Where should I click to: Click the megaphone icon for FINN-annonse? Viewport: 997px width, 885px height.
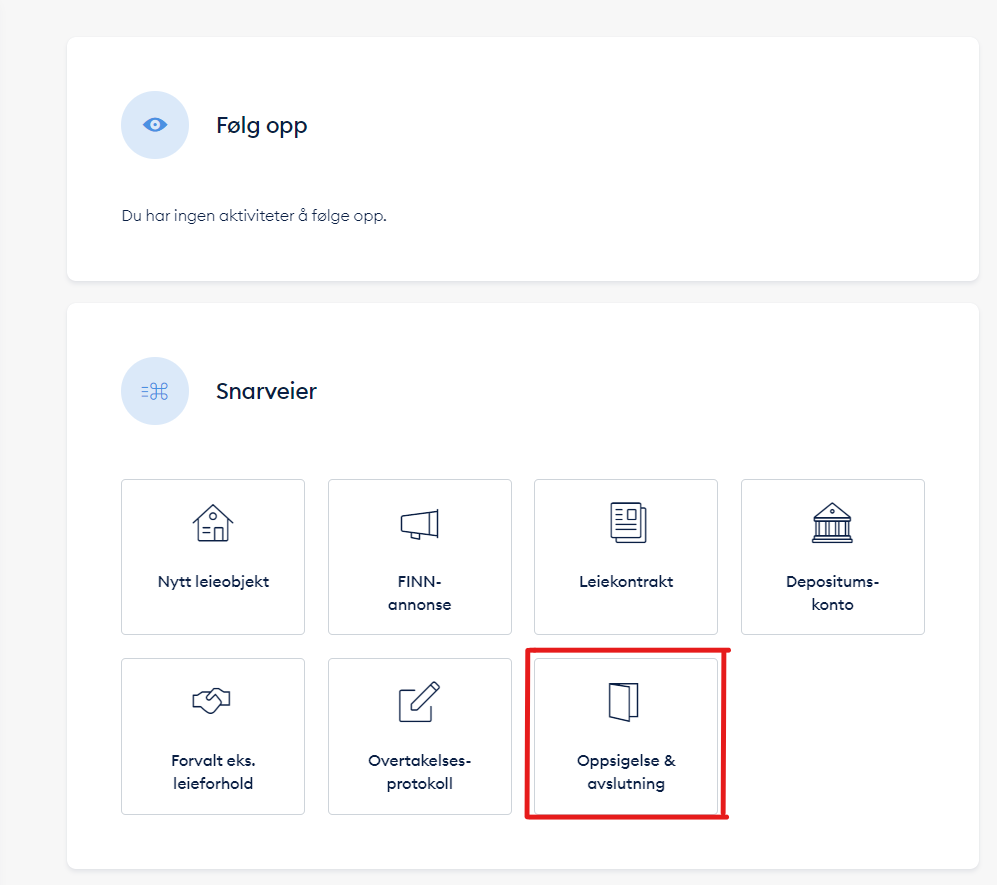[x=419, y=523]
